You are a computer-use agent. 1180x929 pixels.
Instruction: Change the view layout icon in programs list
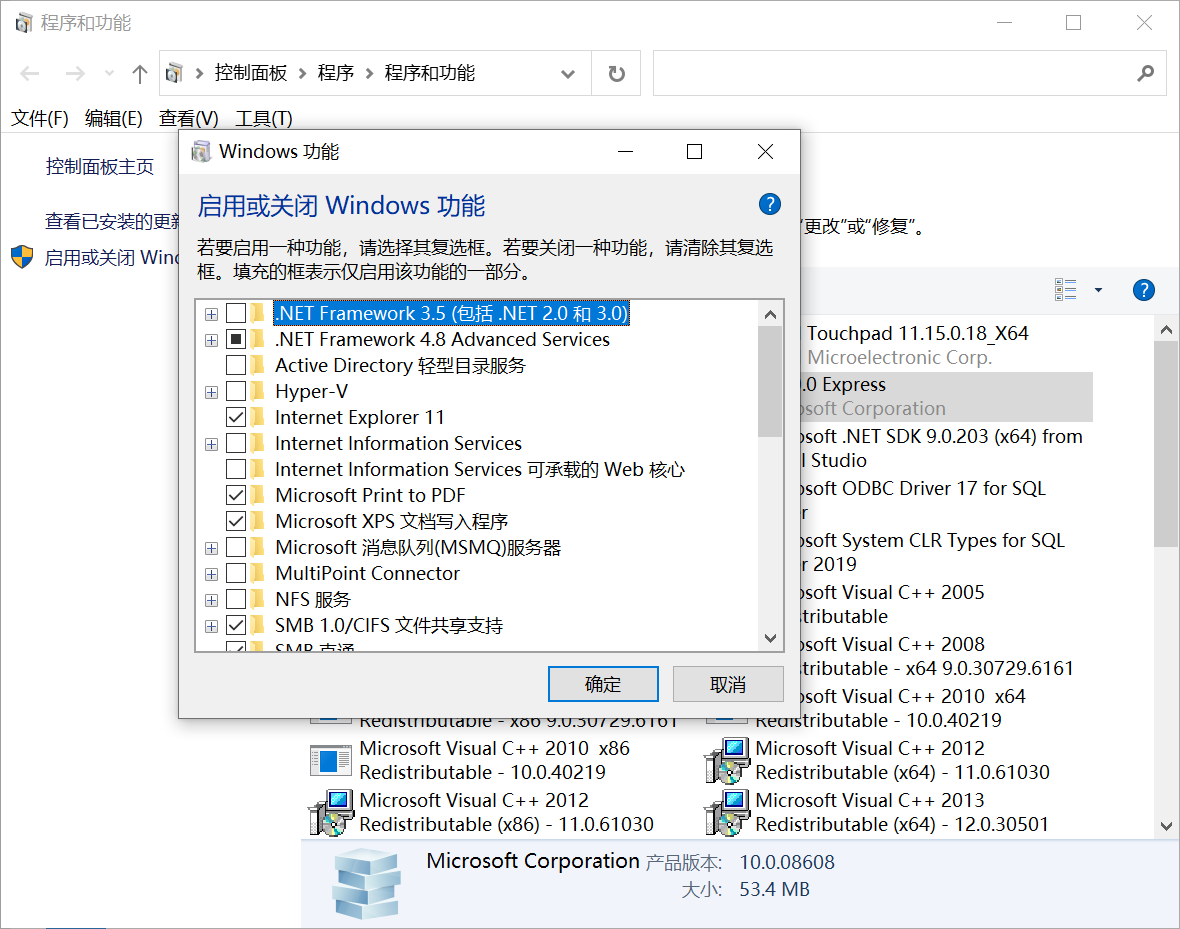(1066, 290)
